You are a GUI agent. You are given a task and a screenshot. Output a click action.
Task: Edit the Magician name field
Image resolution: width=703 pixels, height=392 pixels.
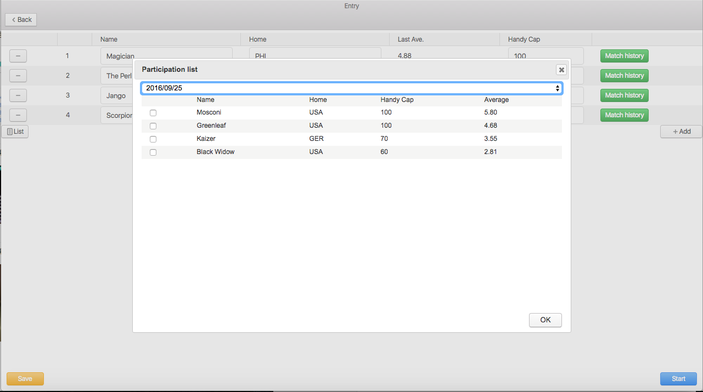click(166, 54)
